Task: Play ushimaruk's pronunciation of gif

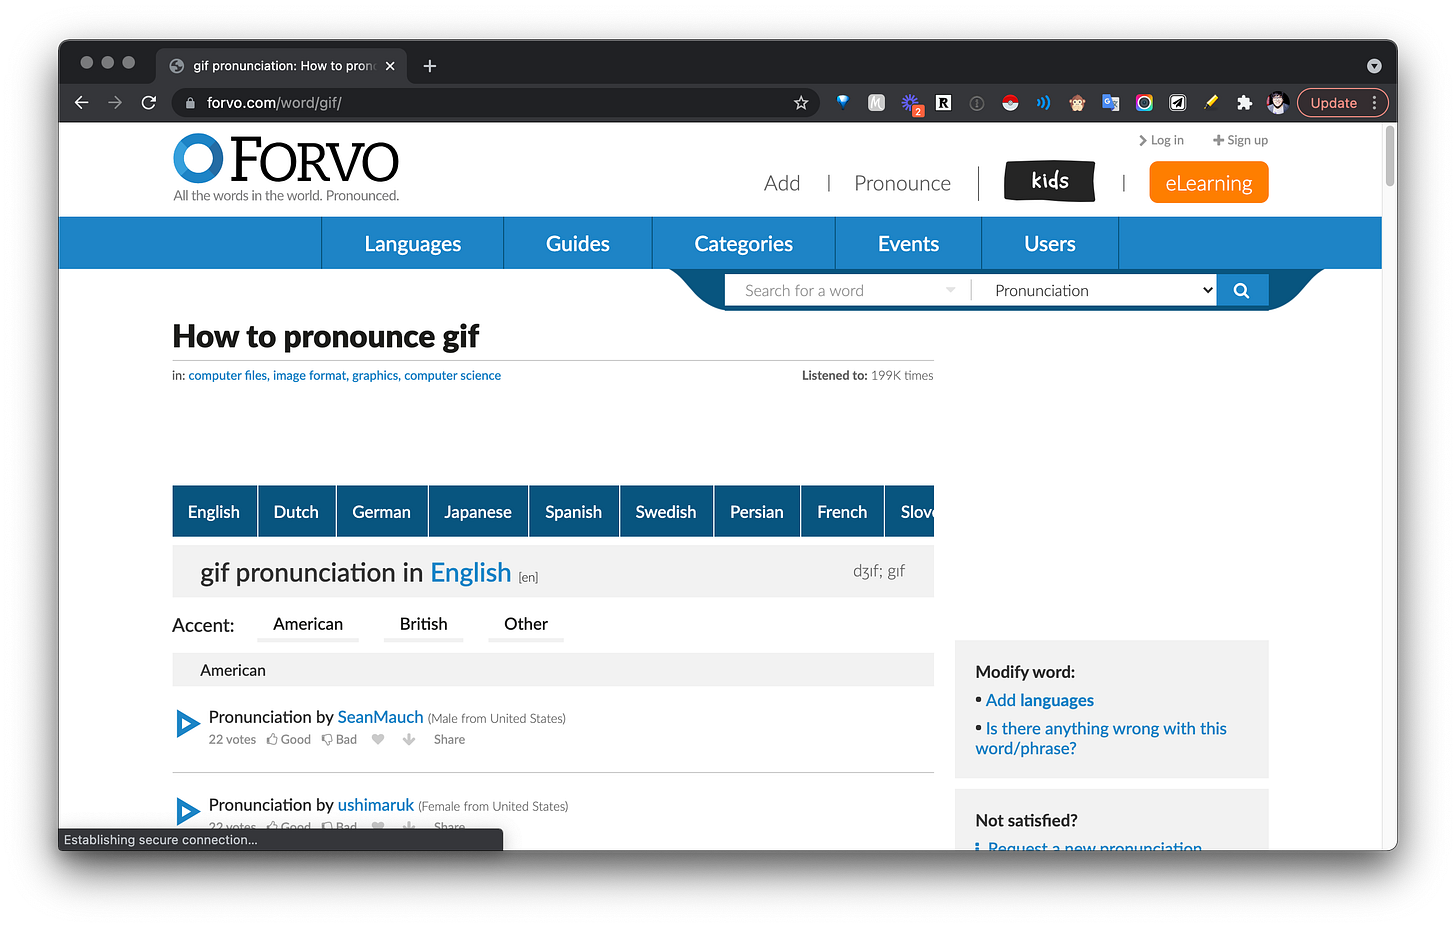Action: tap(188, 811)
